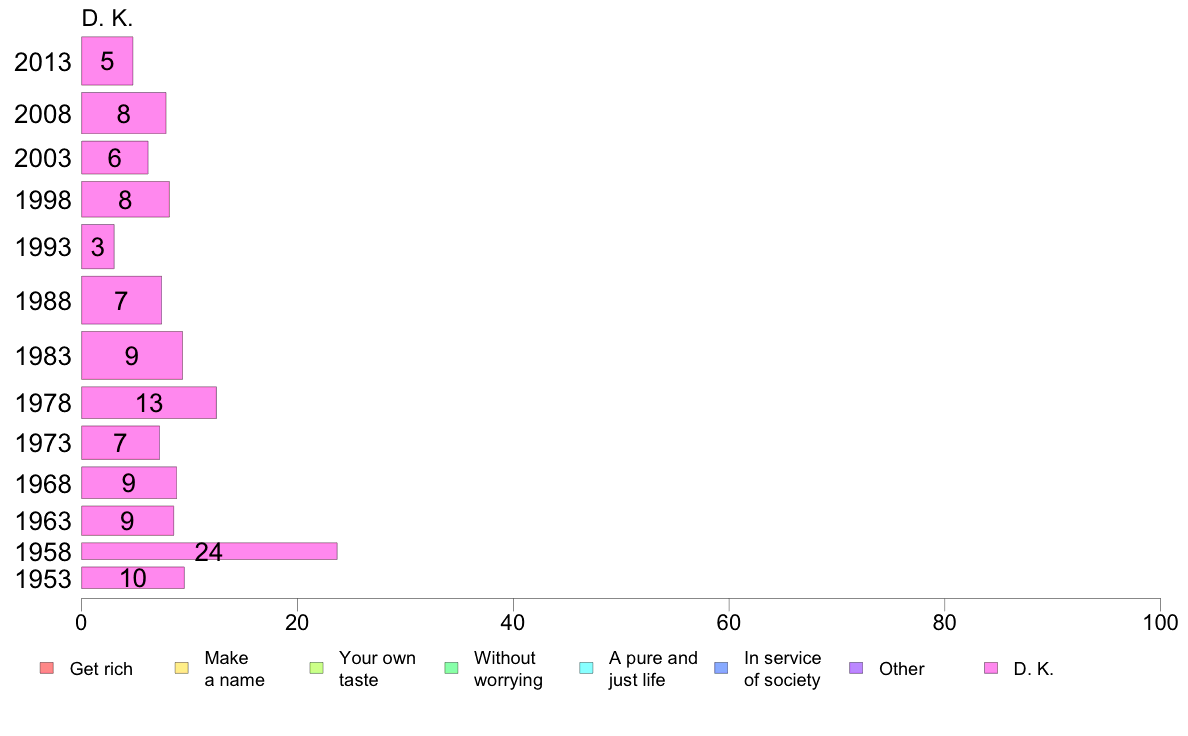Select the 1958 bar showing 24

pyautogui.click(x=209, y=551)
